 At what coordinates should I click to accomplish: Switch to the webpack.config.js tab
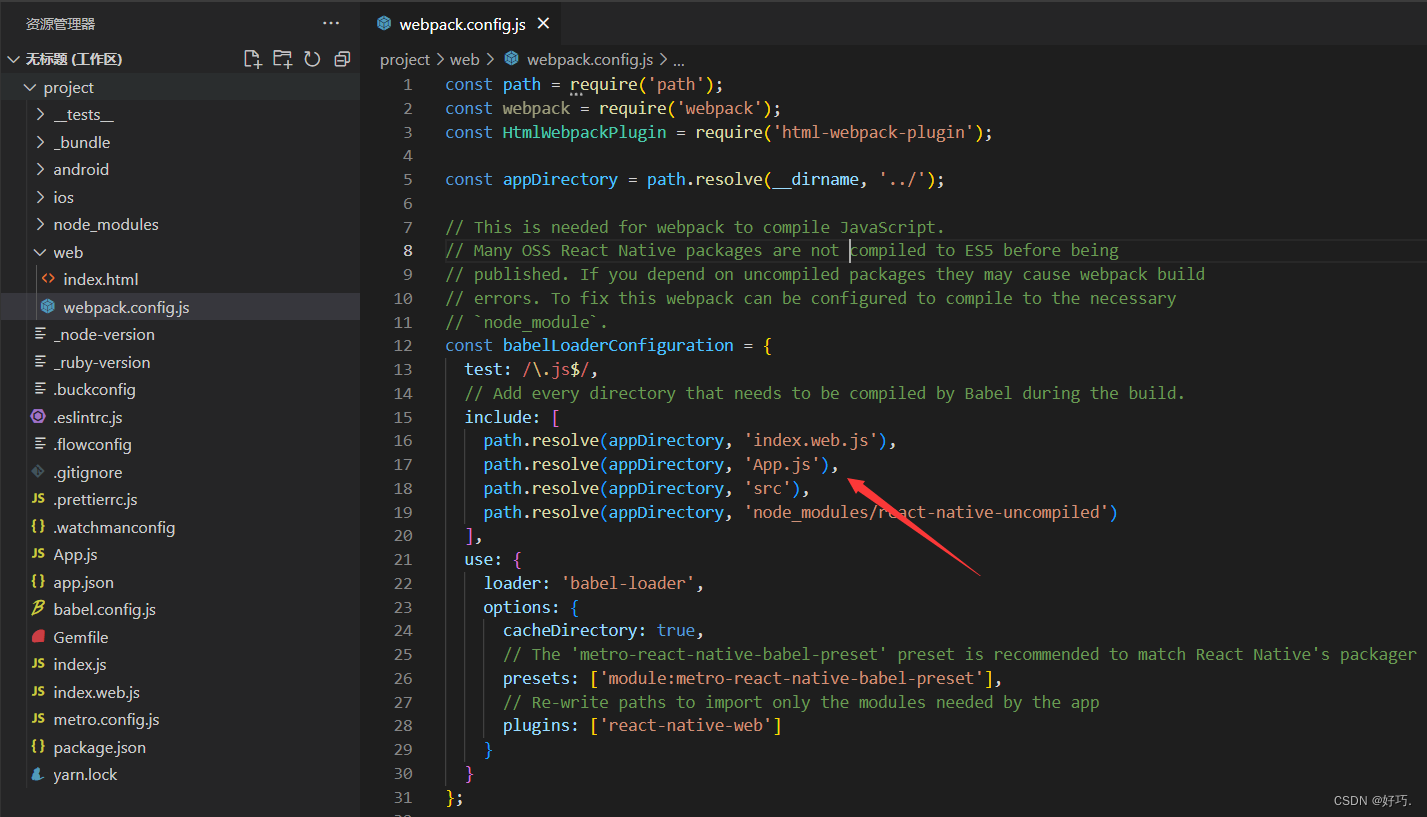[461, 24]
